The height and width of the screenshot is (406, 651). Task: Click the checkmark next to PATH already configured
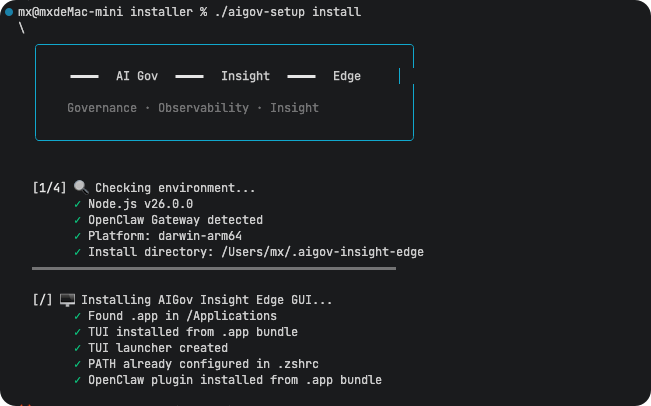click(x=78, y=364)
